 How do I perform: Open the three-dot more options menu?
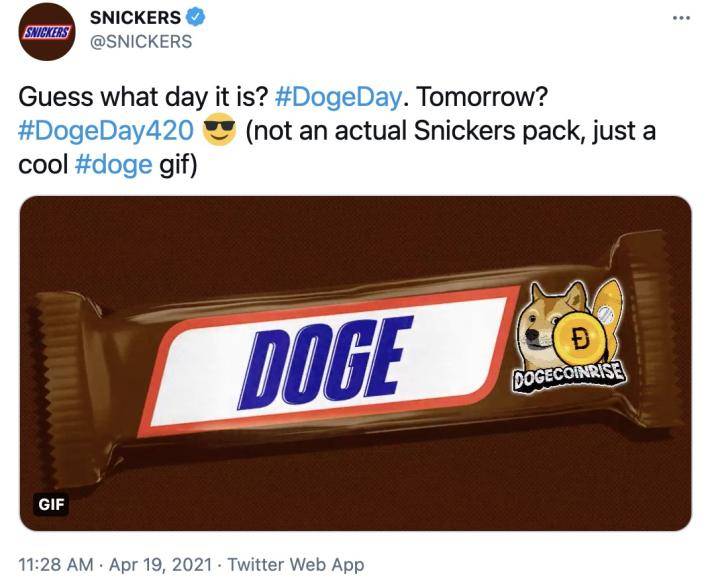tap(682, 19)
